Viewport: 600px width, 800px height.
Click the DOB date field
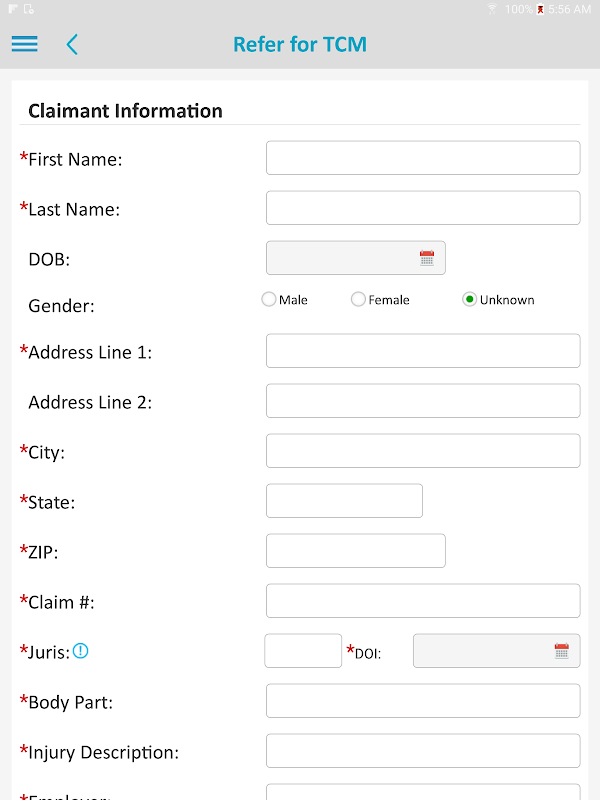[340, 258]
